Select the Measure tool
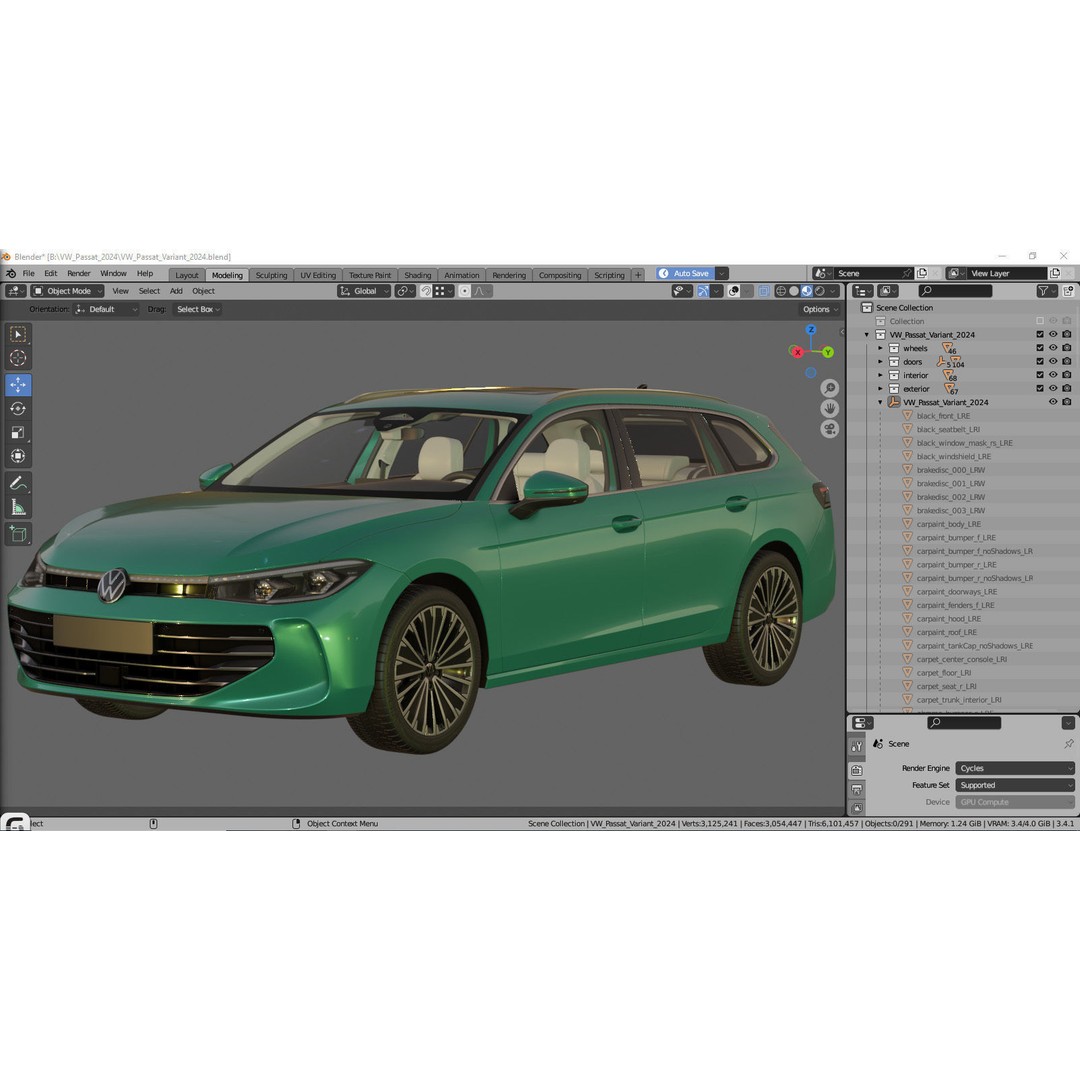The width and height of the screenshot is (1080, 1080). pyautogui.click(x=18, y=508)
